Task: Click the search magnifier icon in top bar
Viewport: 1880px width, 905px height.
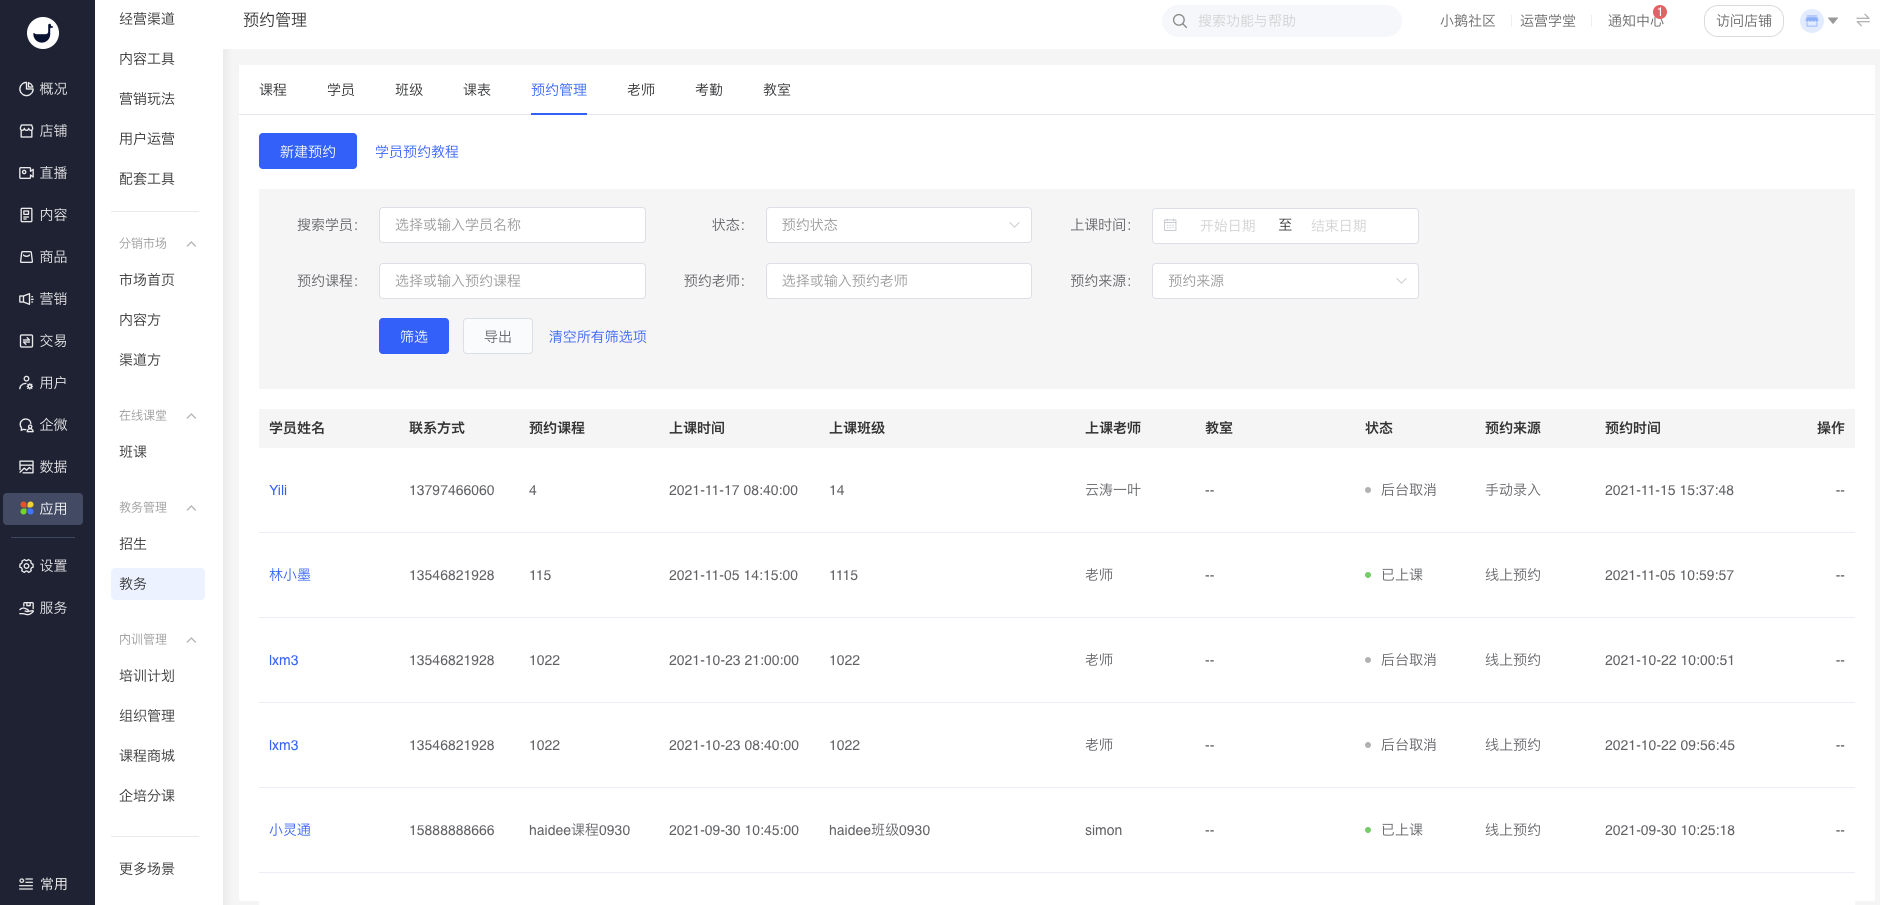Action: click(1180, 21)
